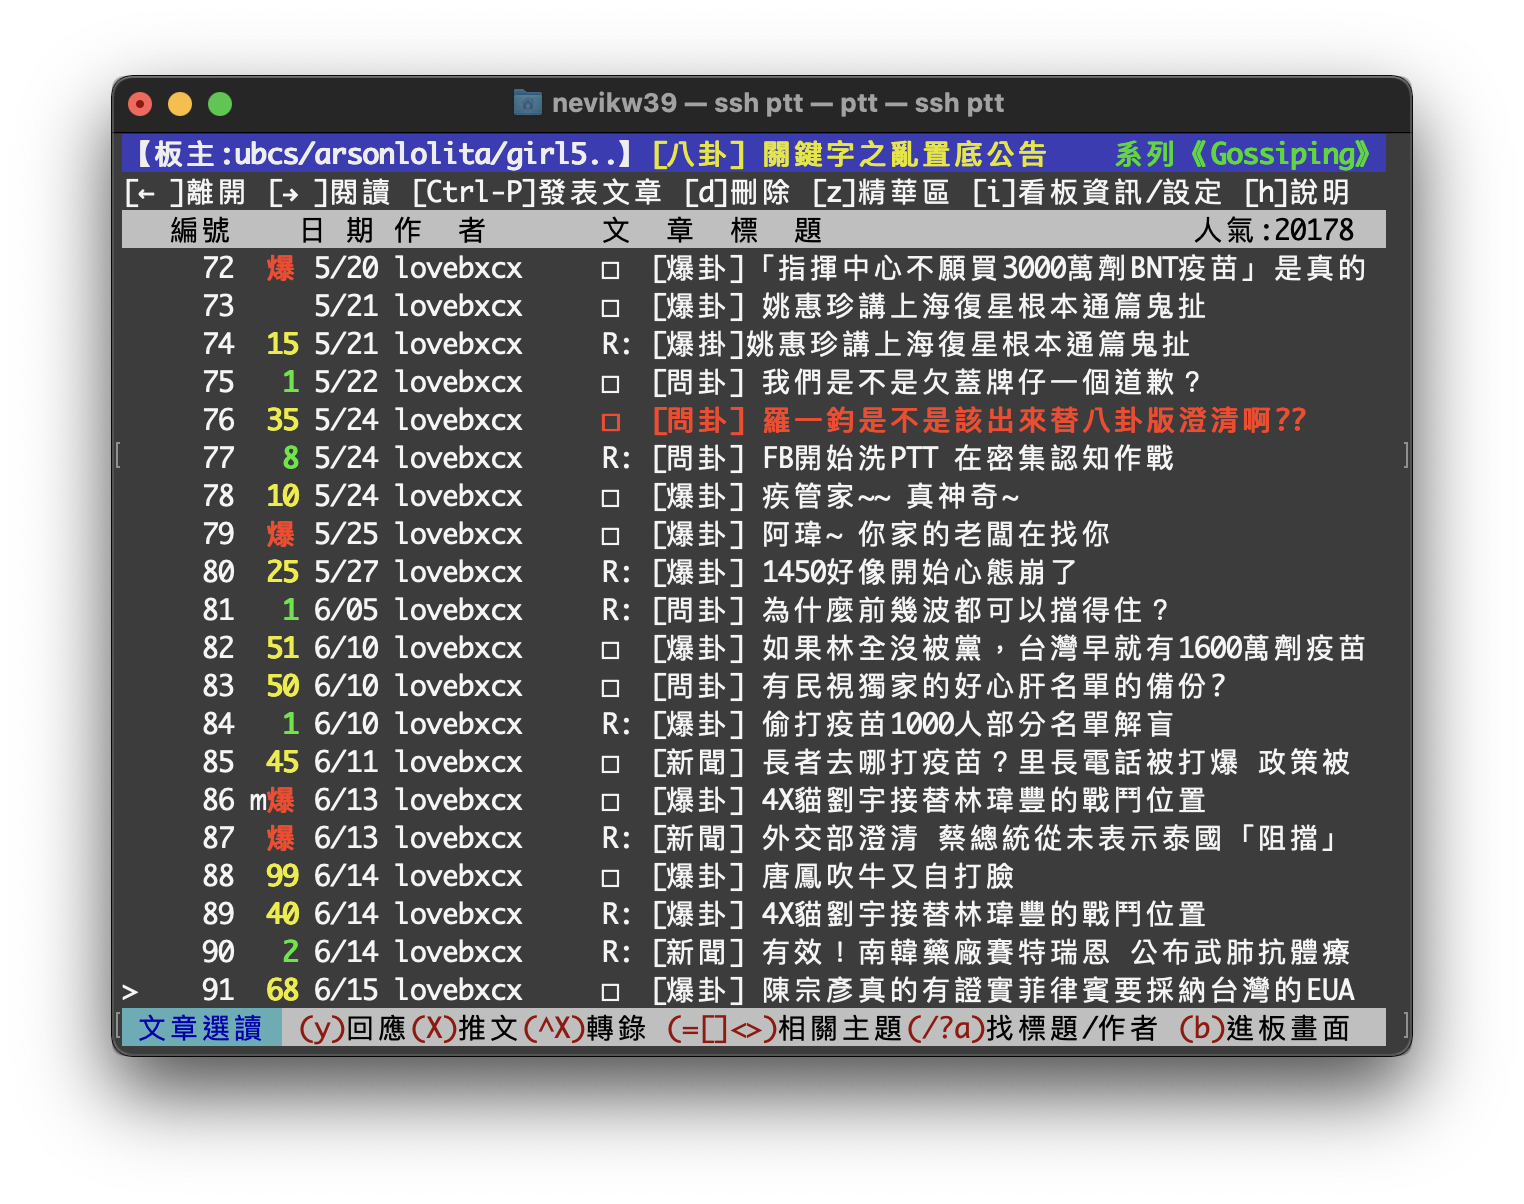Click the '文章選讀' status label

coord(200,1028)
